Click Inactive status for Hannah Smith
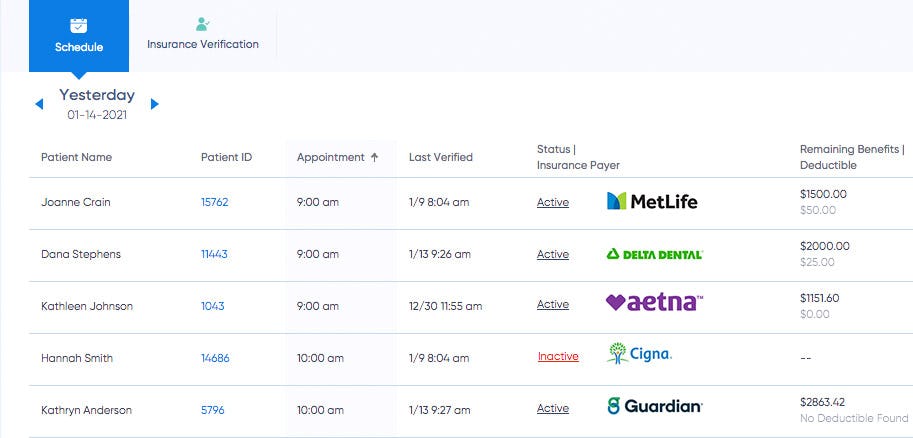The height and width of the screenshot is (438, 913). 558,357
